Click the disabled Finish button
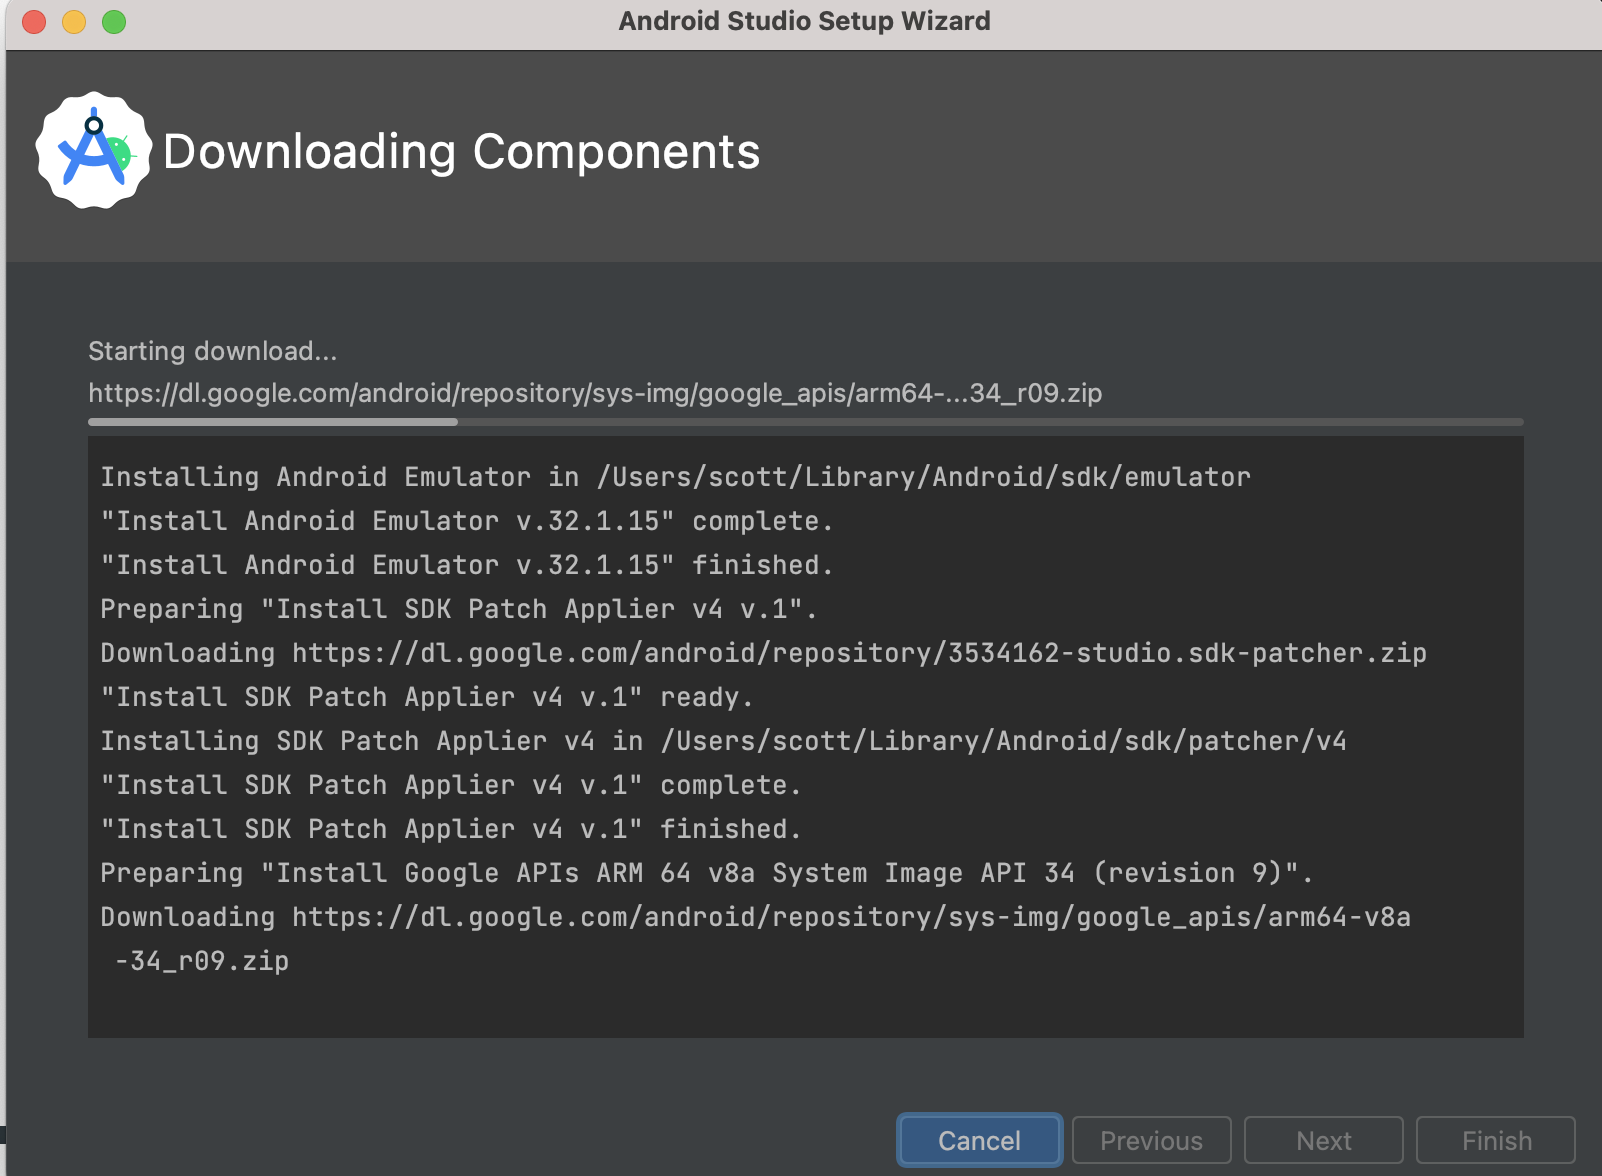This screenshot has height=1176, width=1602. click(x=1496, y=1140)
